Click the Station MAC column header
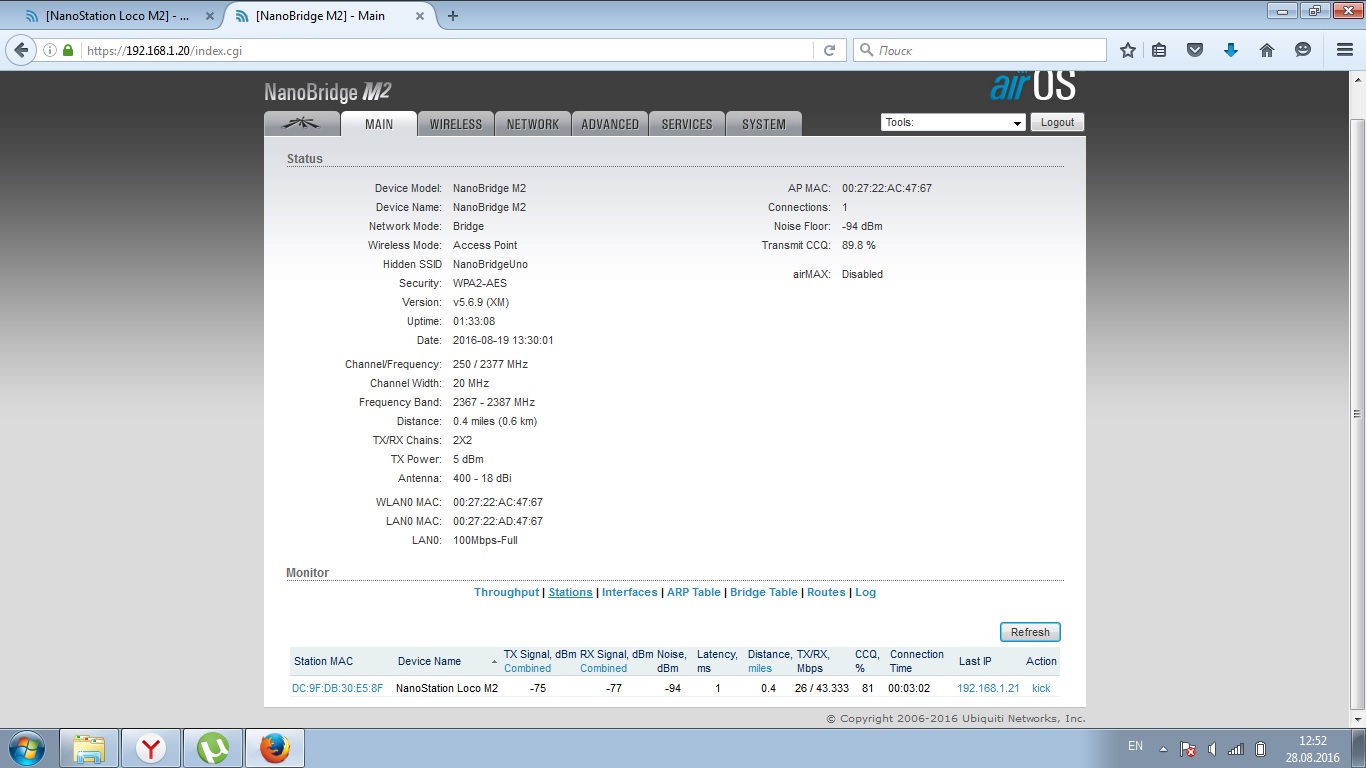This screenshot has height=768, width=1366. click(323, 661)
